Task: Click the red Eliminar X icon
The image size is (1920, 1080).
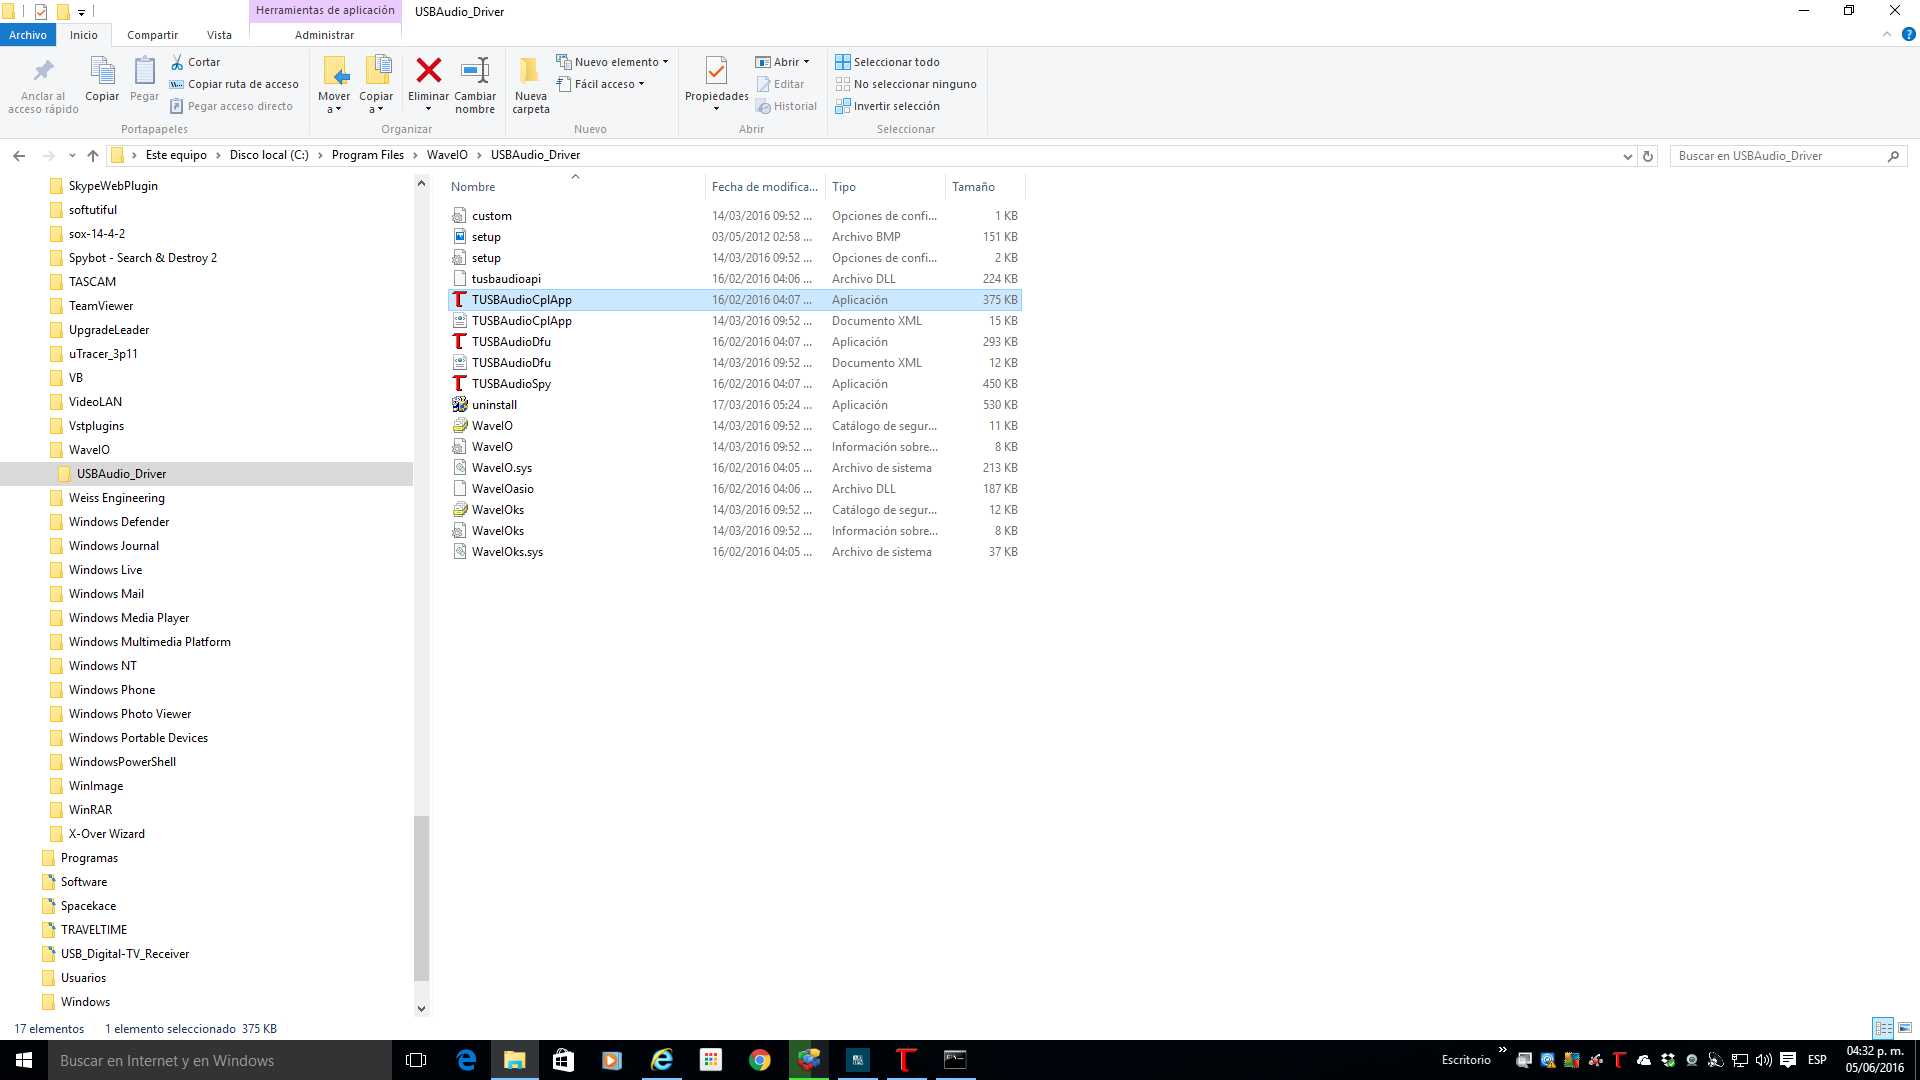Action: click(429, 70)
